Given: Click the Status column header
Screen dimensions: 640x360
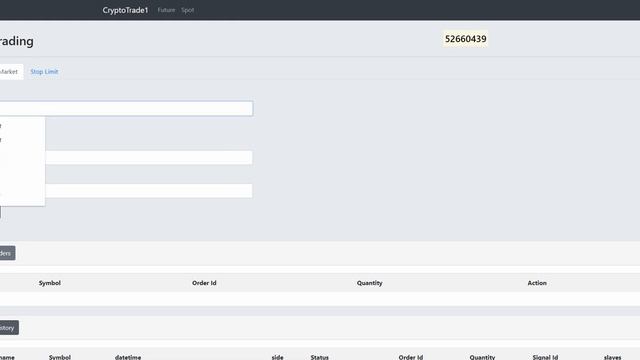Looking at the screenshot, I should 320,357.
